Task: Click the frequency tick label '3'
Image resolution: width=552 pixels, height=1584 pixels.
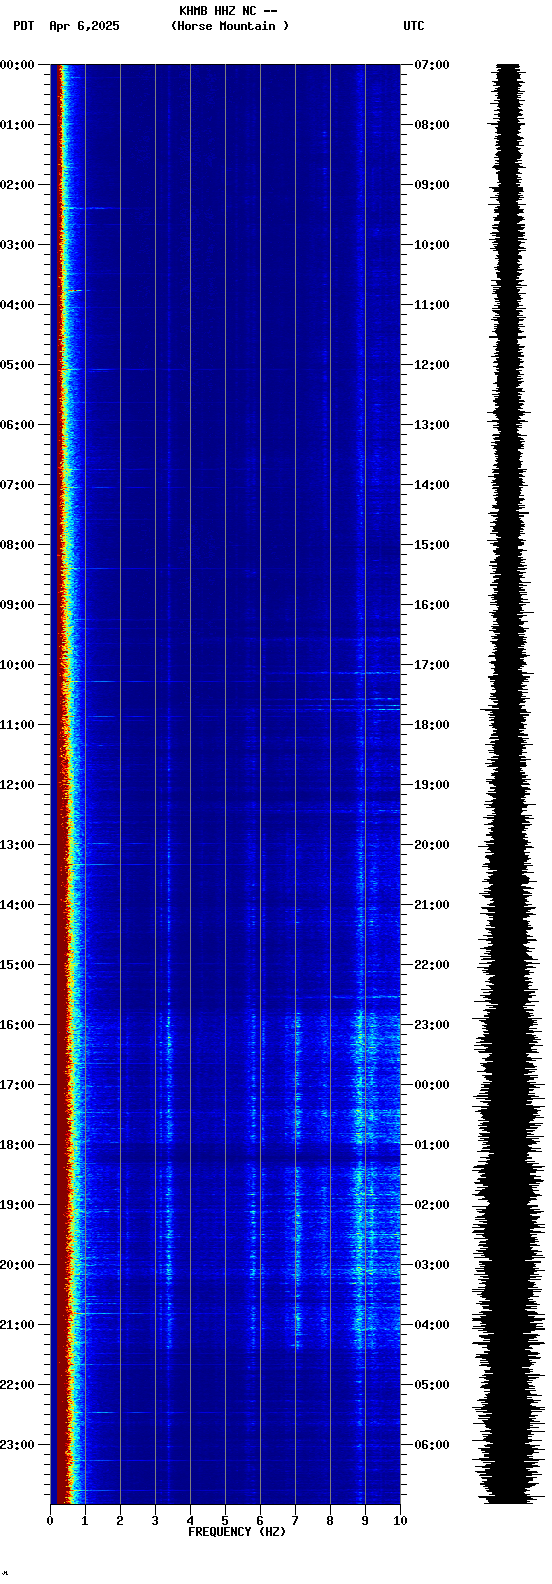Action: pos(155,1521)
